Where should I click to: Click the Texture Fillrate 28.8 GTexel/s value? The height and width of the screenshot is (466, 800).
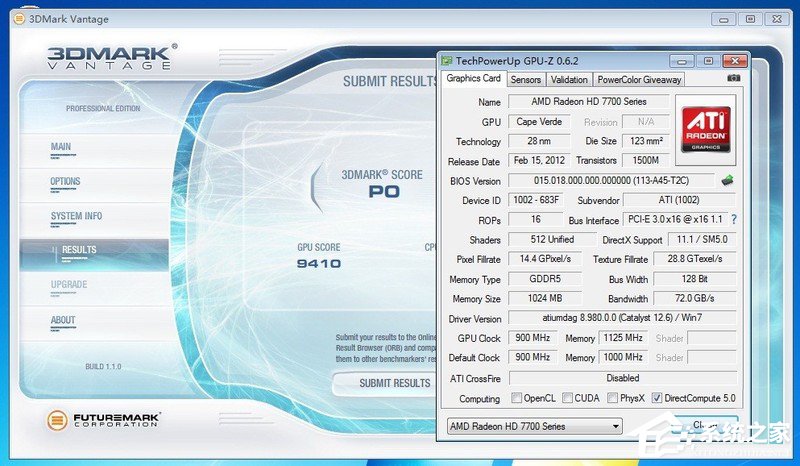click(x=695, y=259)
